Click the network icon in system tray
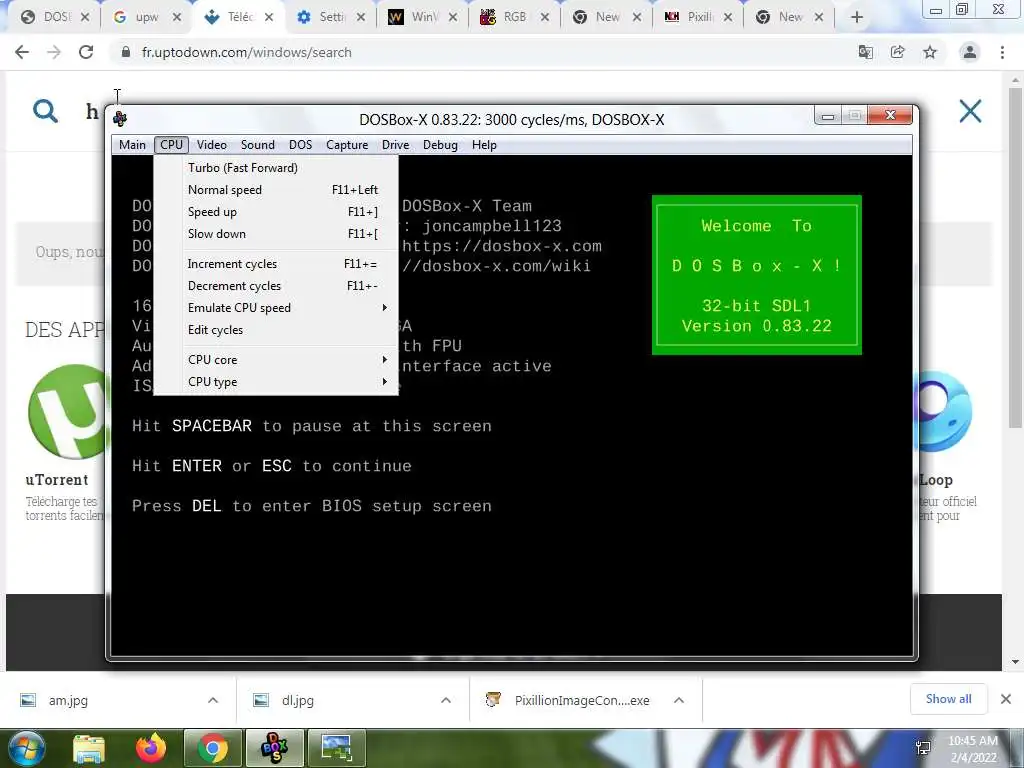Viewport: 1024px width, 768px height. point(923,748)
